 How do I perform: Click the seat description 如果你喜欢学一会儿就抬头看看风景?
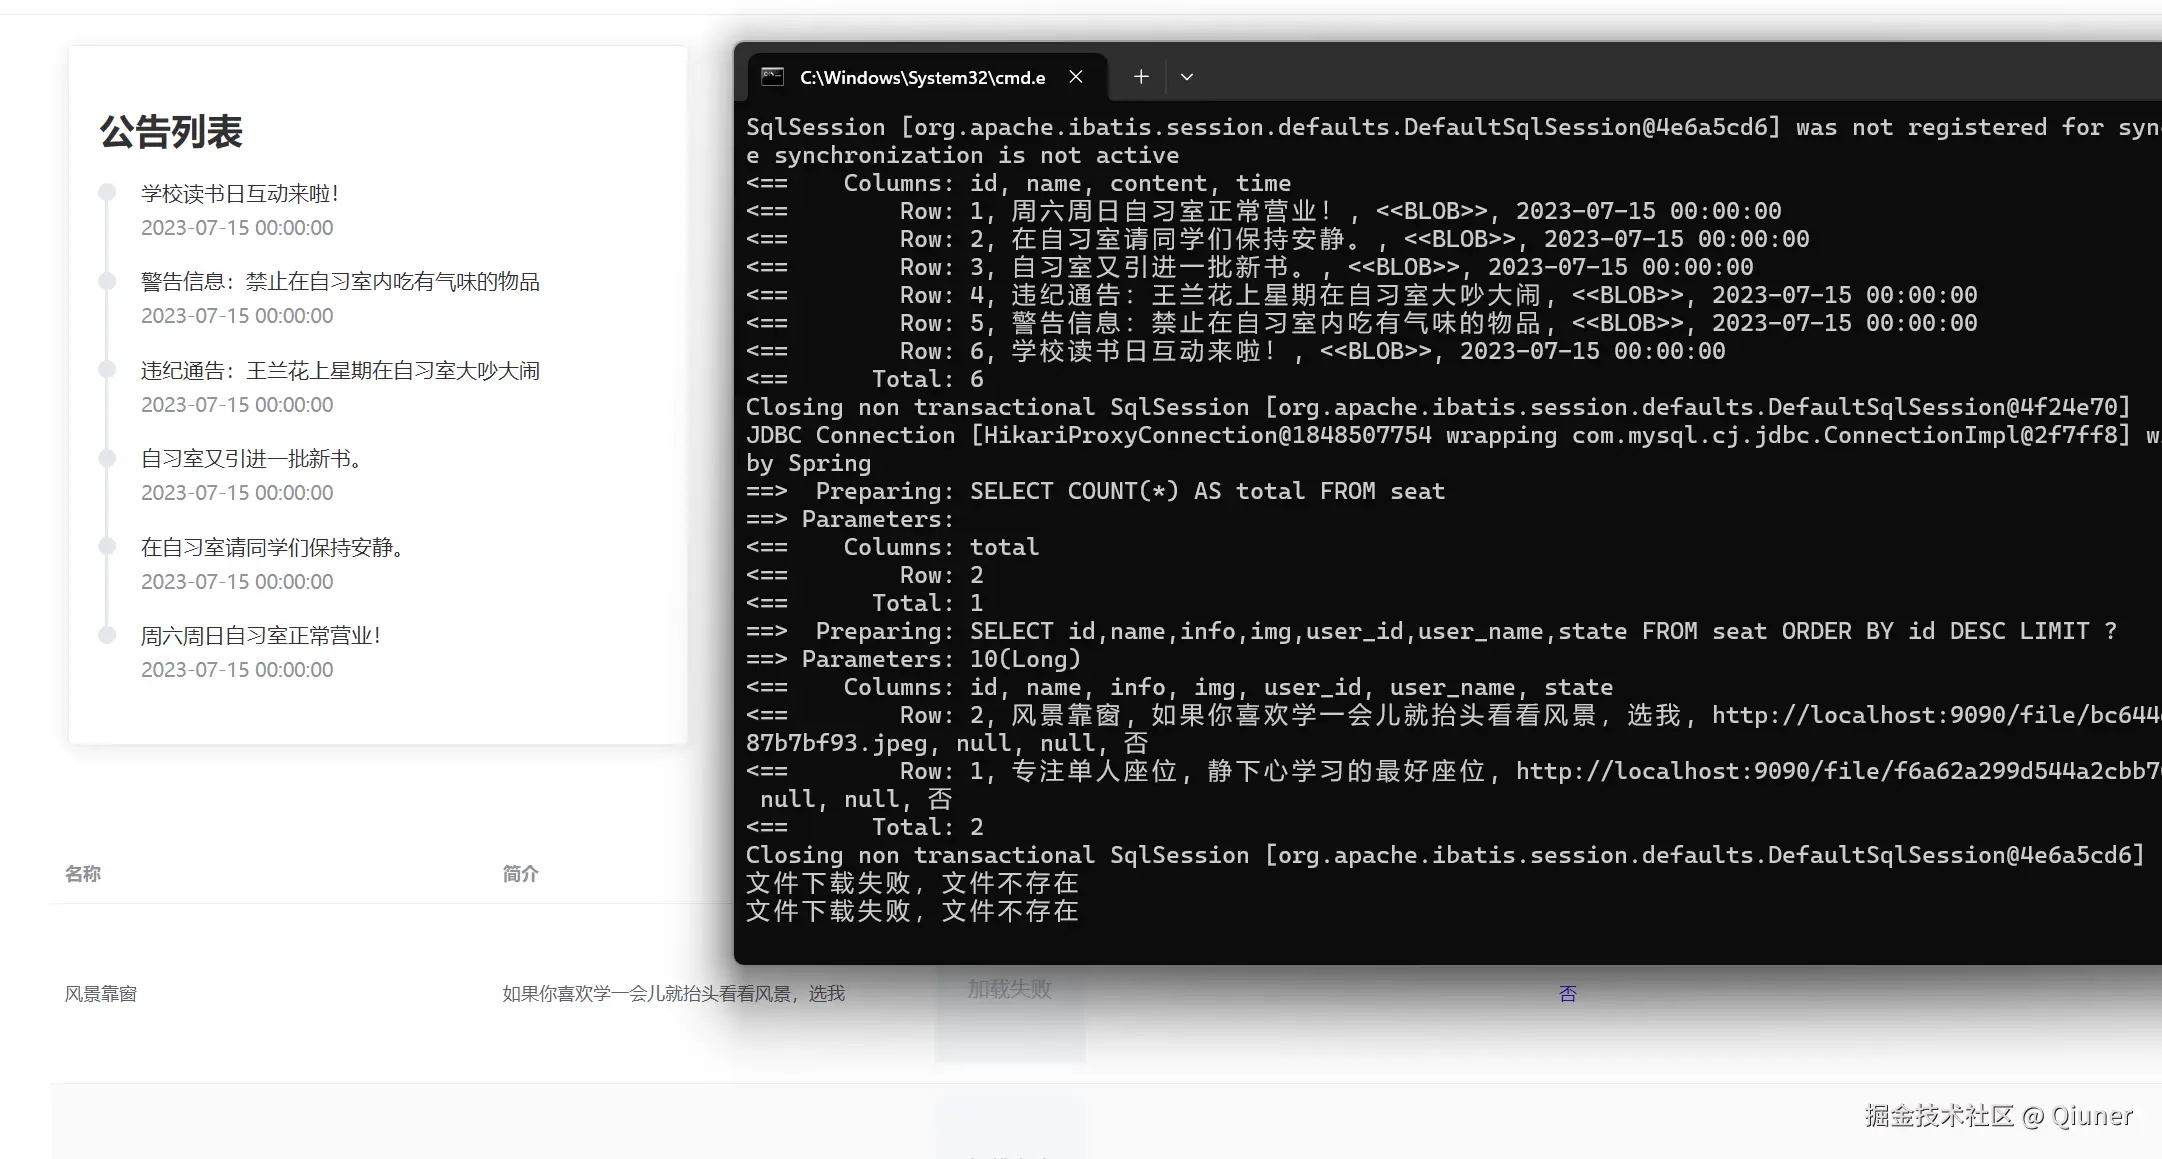673,994
